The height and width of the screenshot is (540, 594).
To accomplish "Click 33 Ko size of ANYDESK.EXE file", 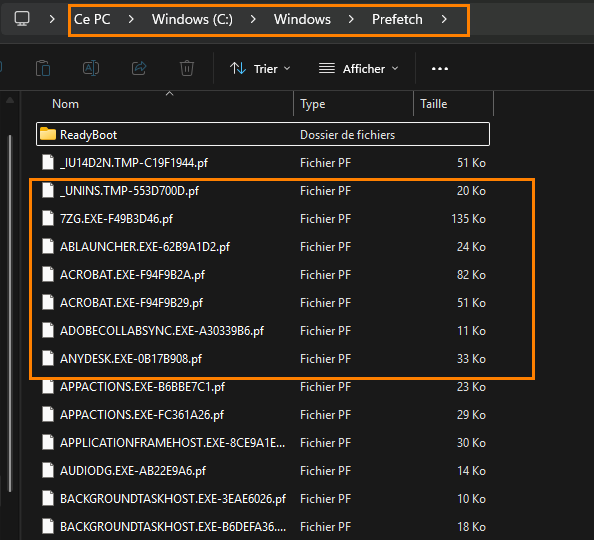I will pyautogui.click(x=471, y=359).
